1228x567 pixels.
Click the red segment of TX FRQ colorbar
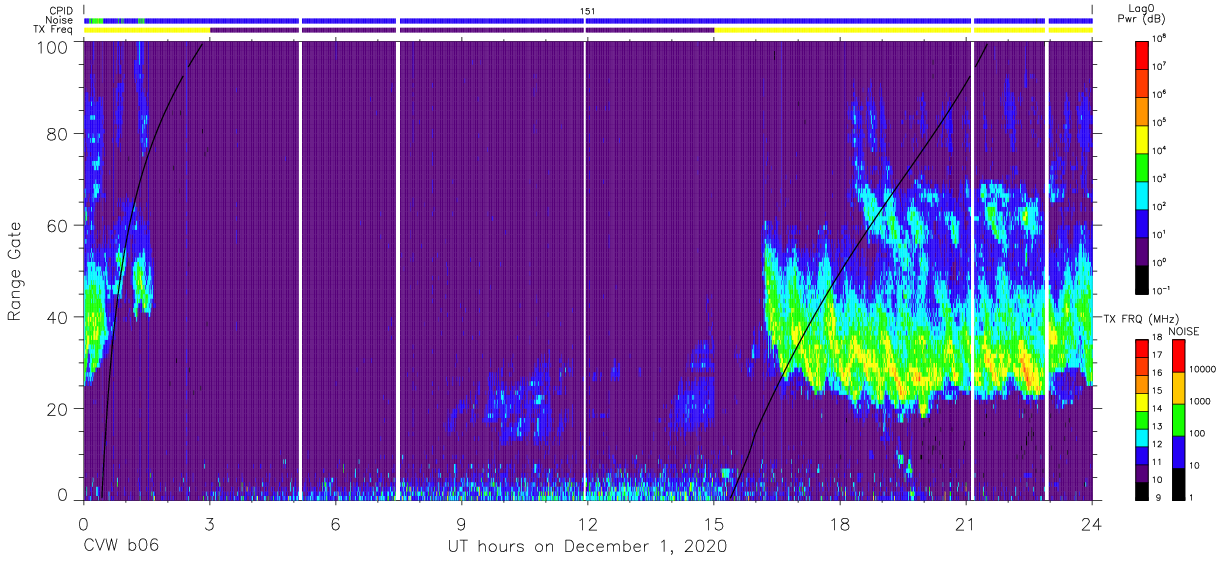pyautogui.click(x=1142, y=349)
